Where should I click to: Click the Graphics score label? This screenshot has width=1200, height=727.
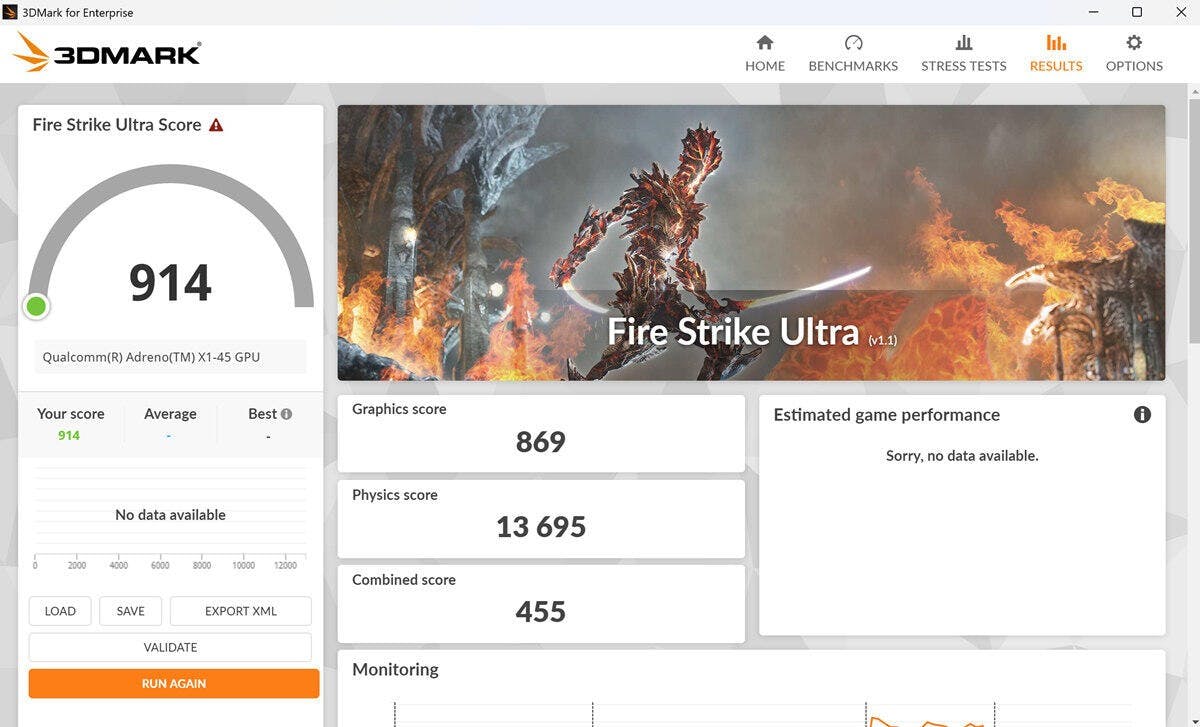(399, 409)
